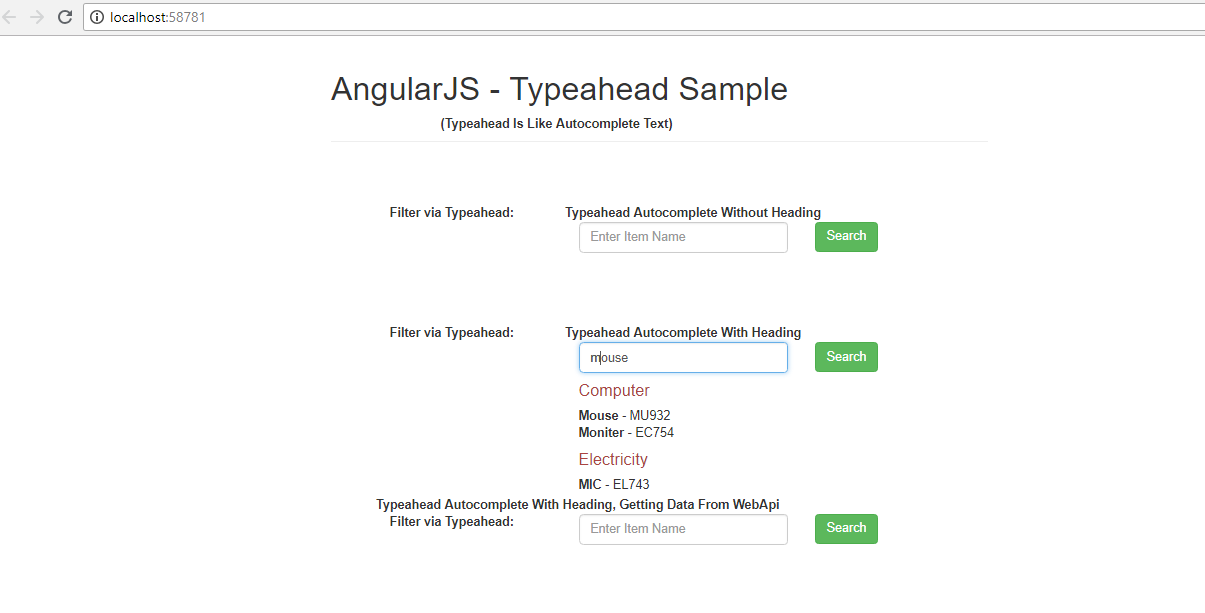Click the "Typeahead Autocomplete With Heading" label

(684, 332)
